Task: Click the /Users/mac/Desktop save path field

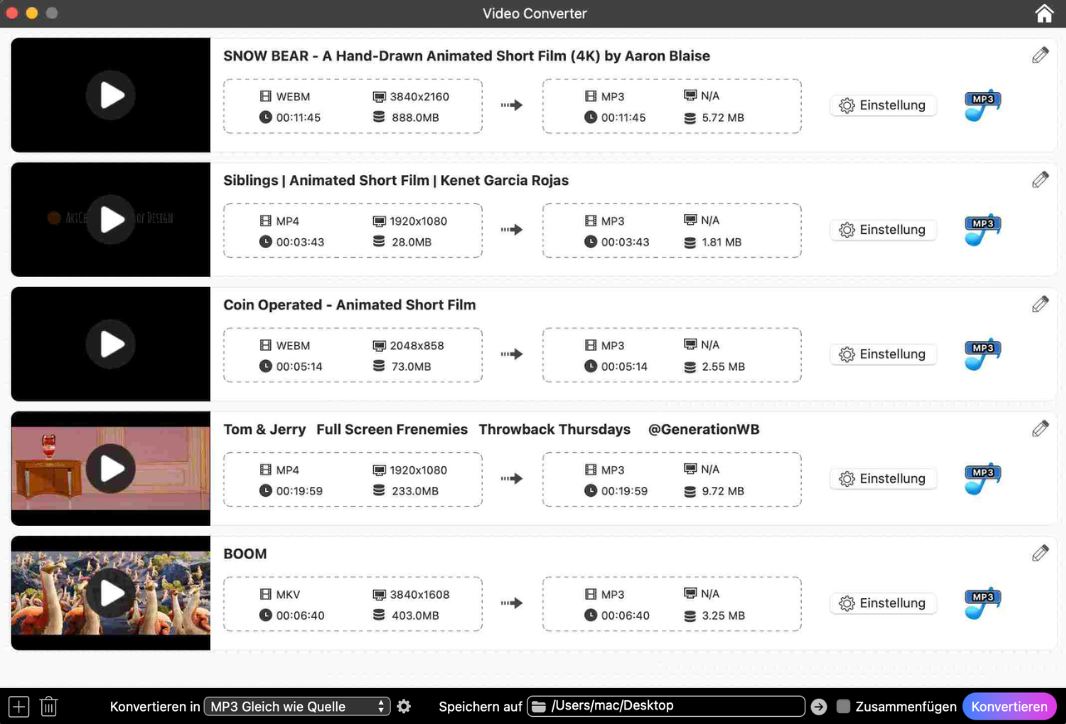Action: pos(666,706)
